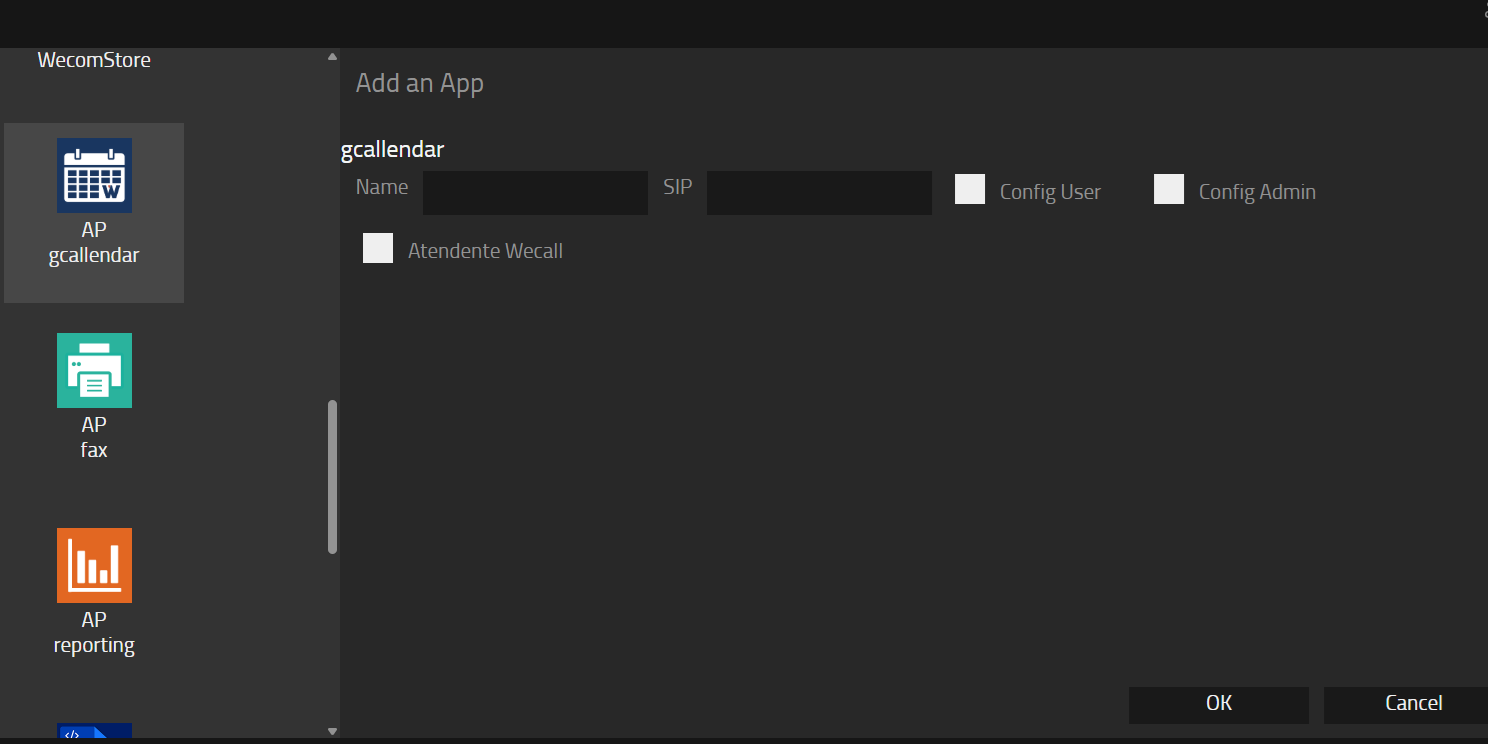Select the gcallendar calendar icon

[94, 175]
